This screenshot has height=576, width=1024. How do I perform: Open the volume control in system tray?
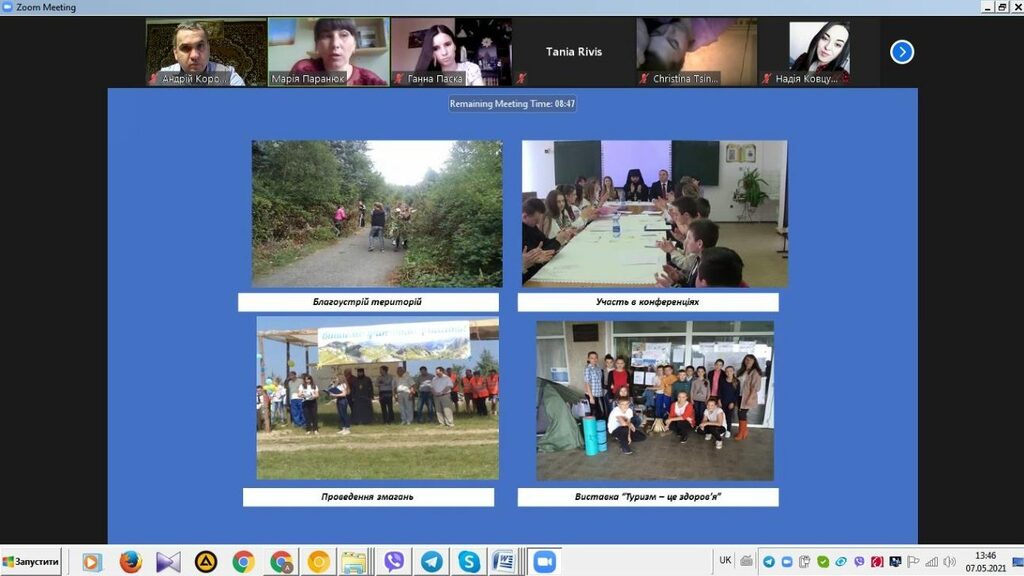[x=948, y=562]
